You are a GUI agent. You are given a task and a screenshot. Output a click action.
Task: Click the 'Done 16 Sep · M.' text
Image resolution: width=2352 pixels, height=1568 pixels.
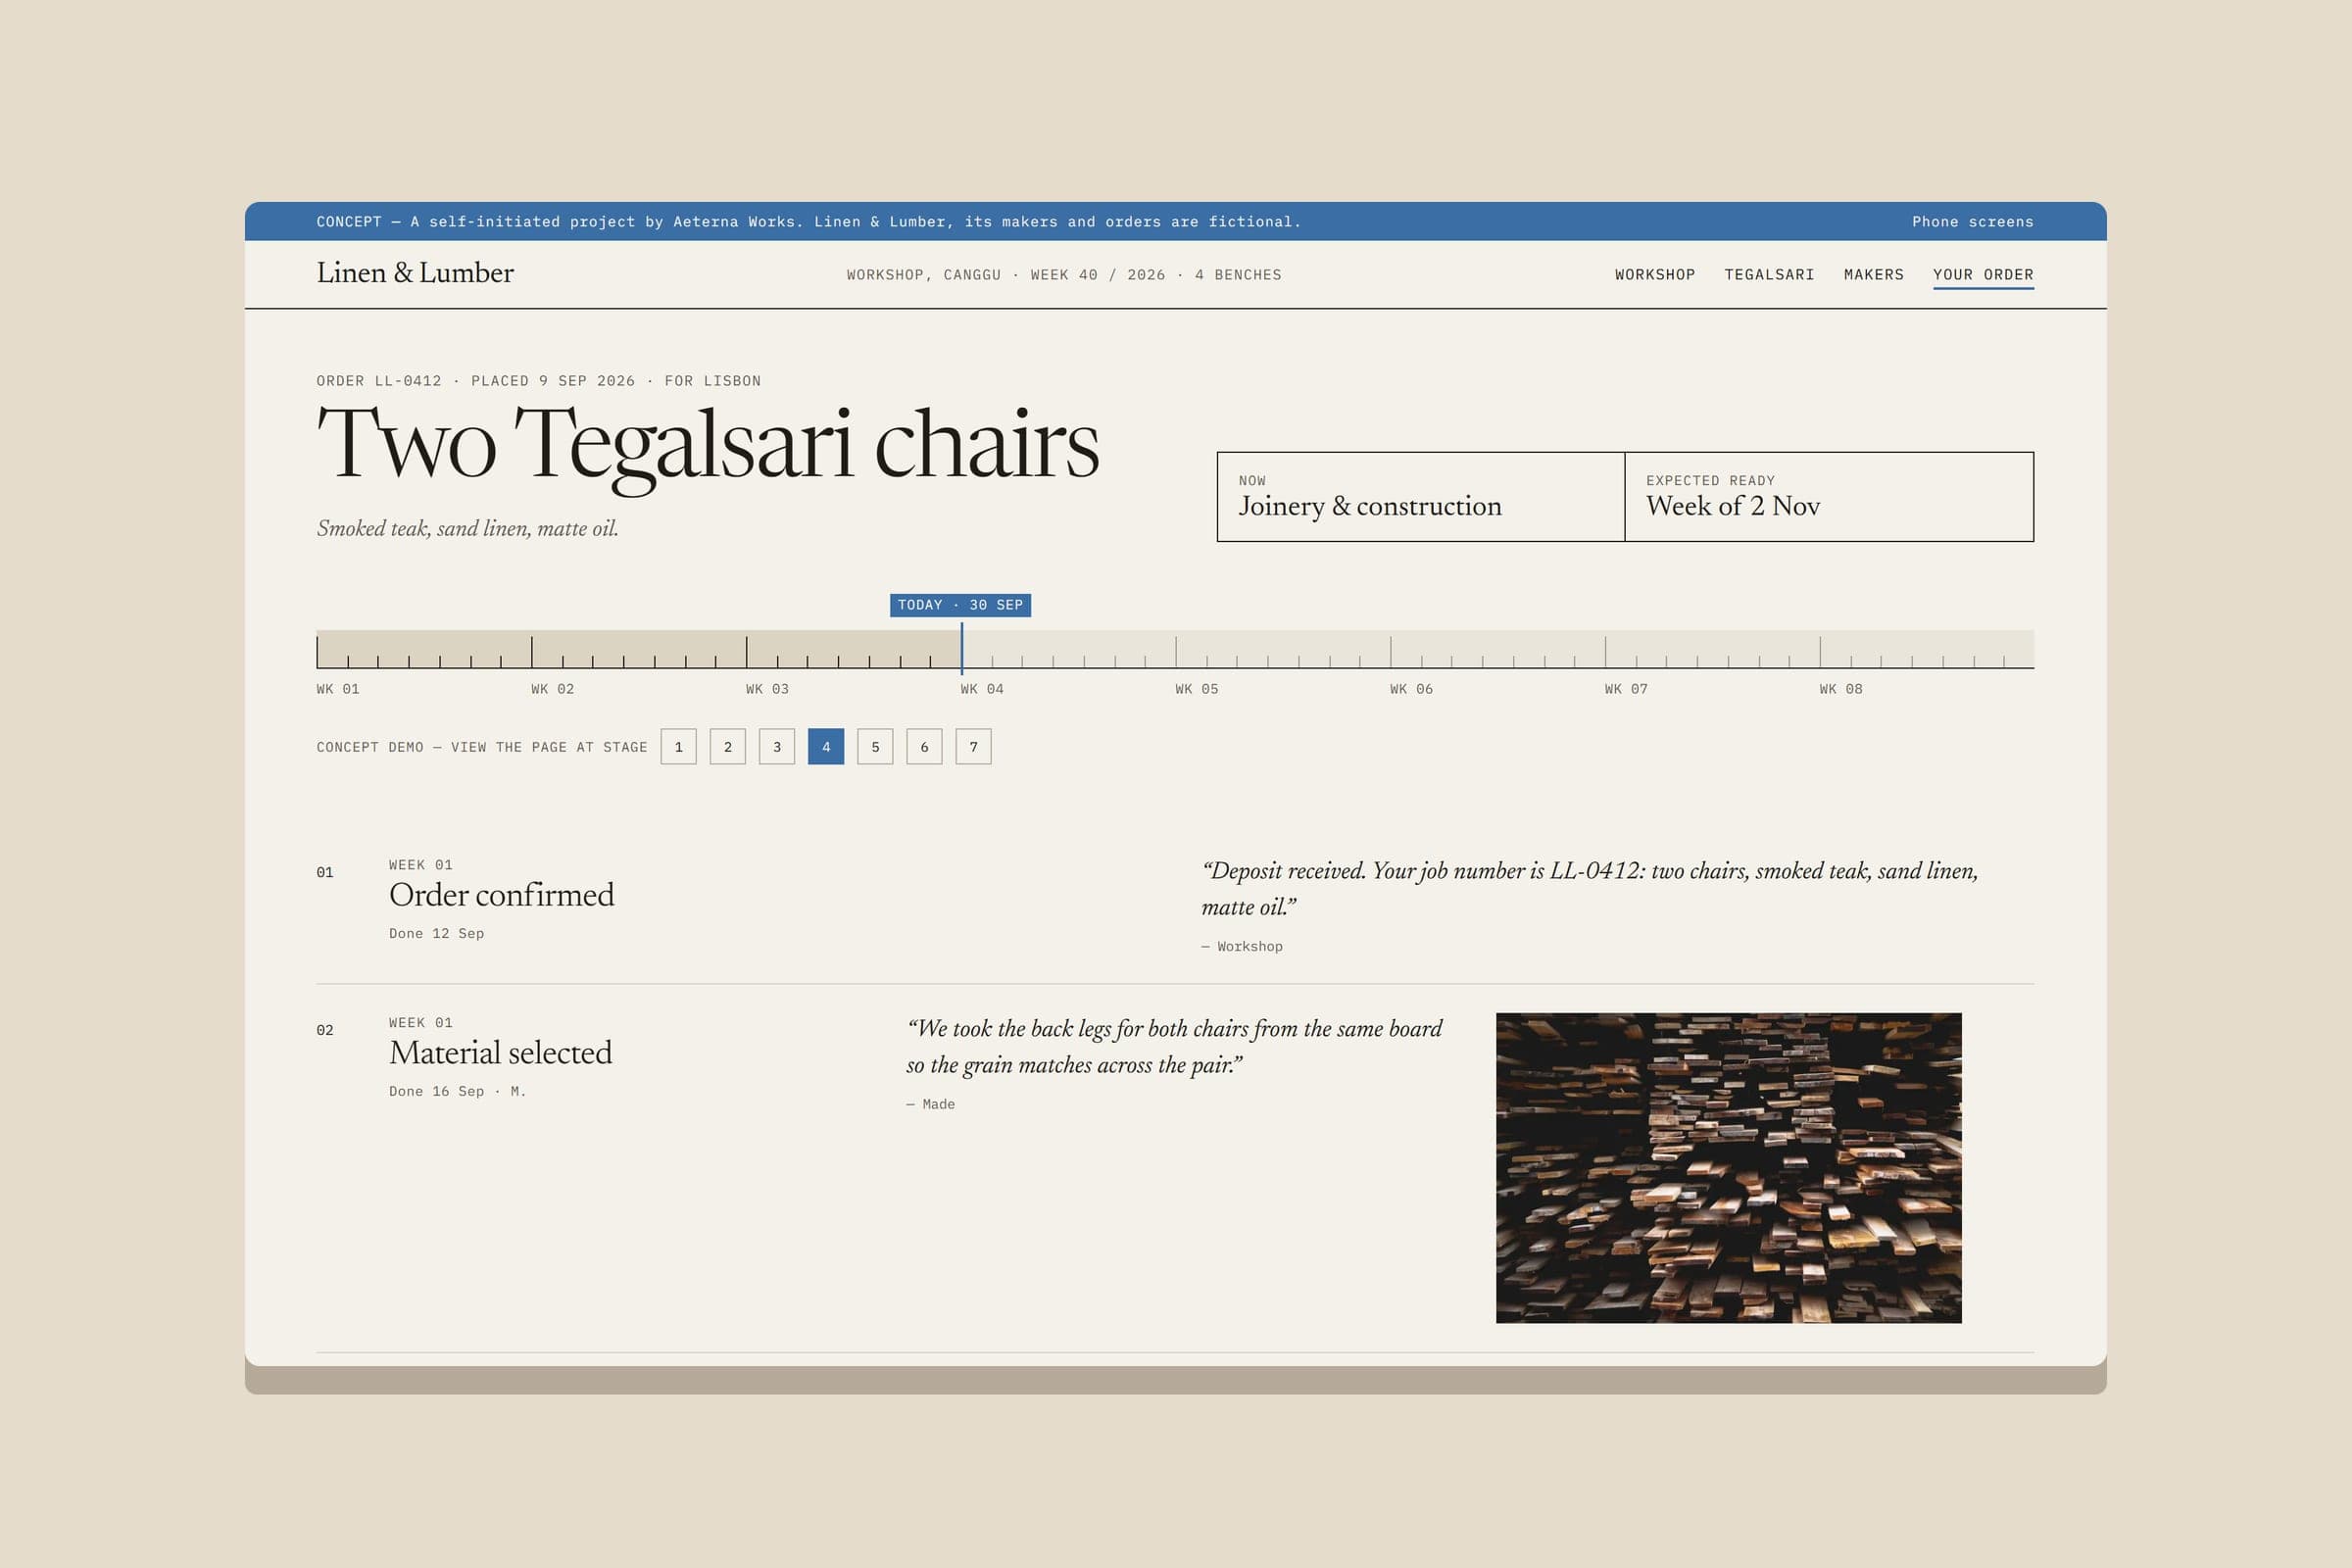457,1092
